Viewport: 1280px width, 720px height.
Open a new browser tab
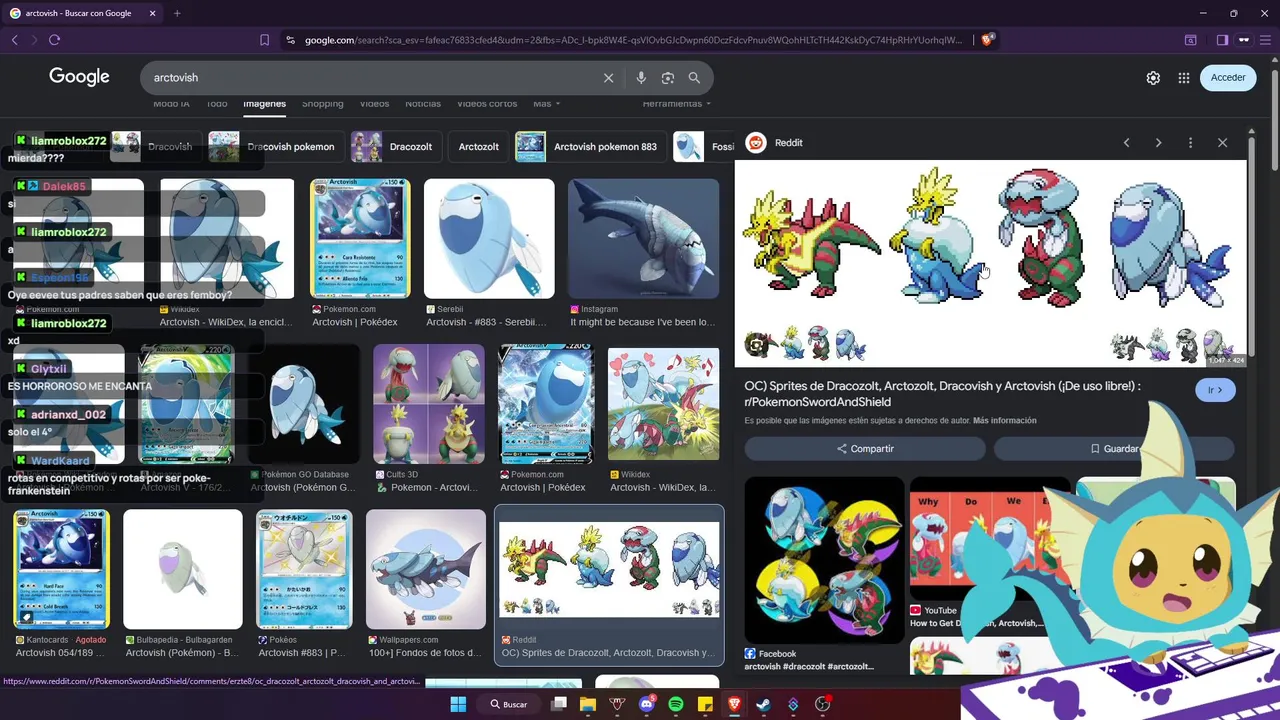177,13
